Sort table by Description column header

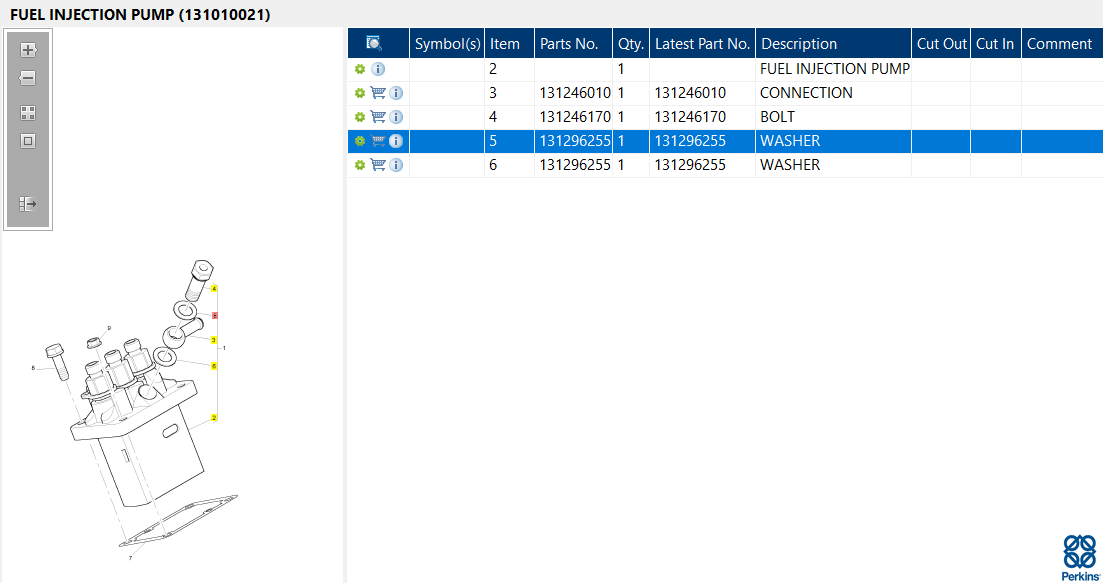click(799, 44)
